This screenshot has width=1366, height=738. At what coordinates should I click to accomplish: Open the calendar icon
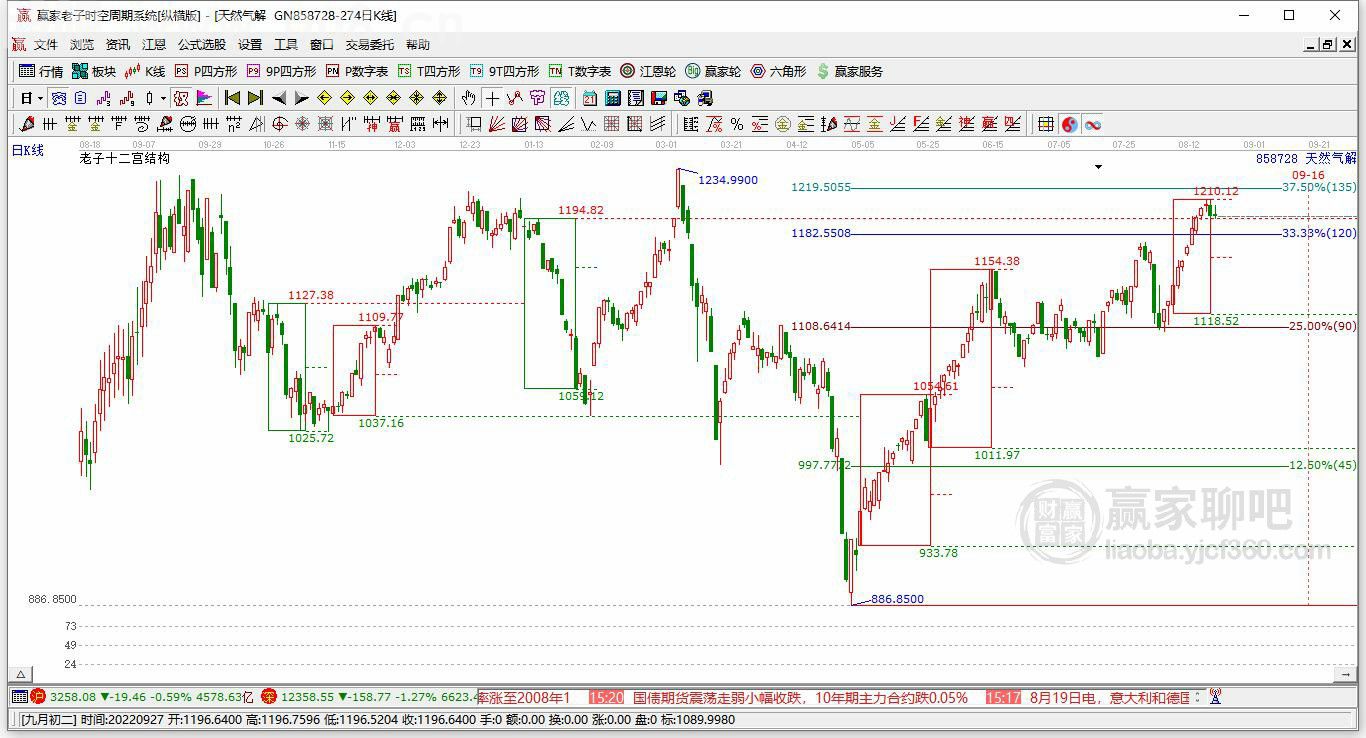pyautogui.click(x=590, y=98)
